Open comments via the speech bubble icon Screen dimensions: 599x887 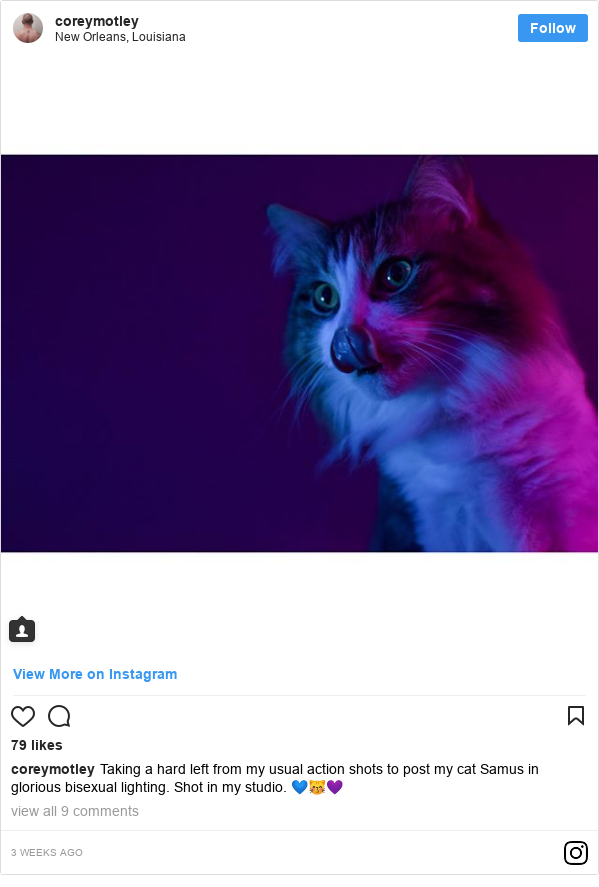59,716
